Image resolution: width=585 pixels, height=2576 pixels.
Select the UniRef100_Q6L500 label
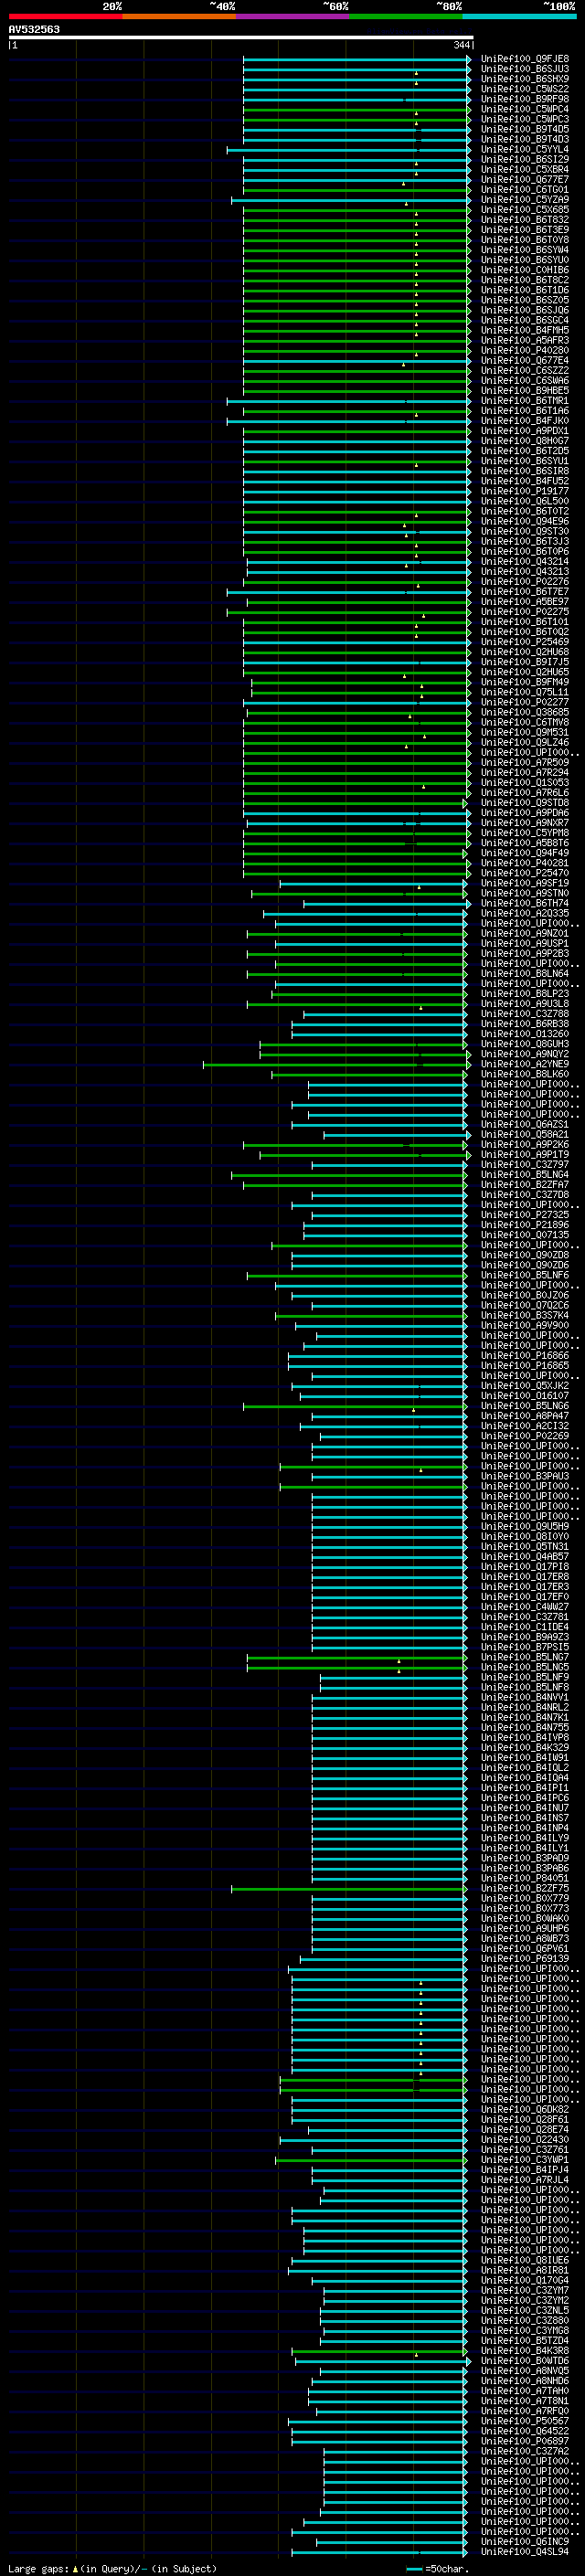coord(525,501)
